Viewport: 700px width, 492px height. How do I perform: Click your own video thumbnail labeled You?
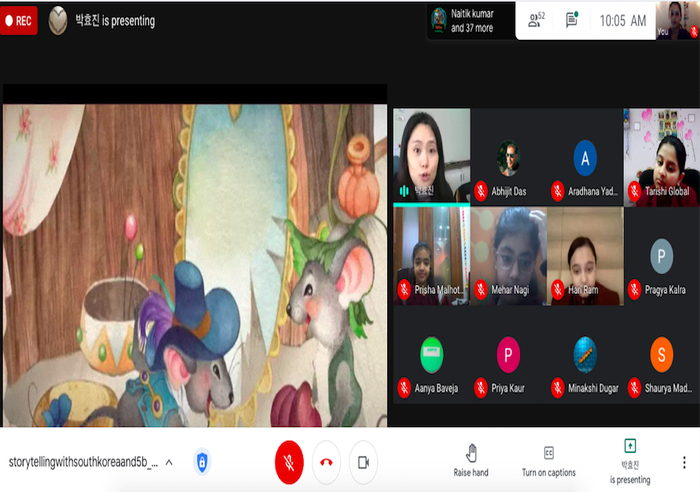point(677,20)
